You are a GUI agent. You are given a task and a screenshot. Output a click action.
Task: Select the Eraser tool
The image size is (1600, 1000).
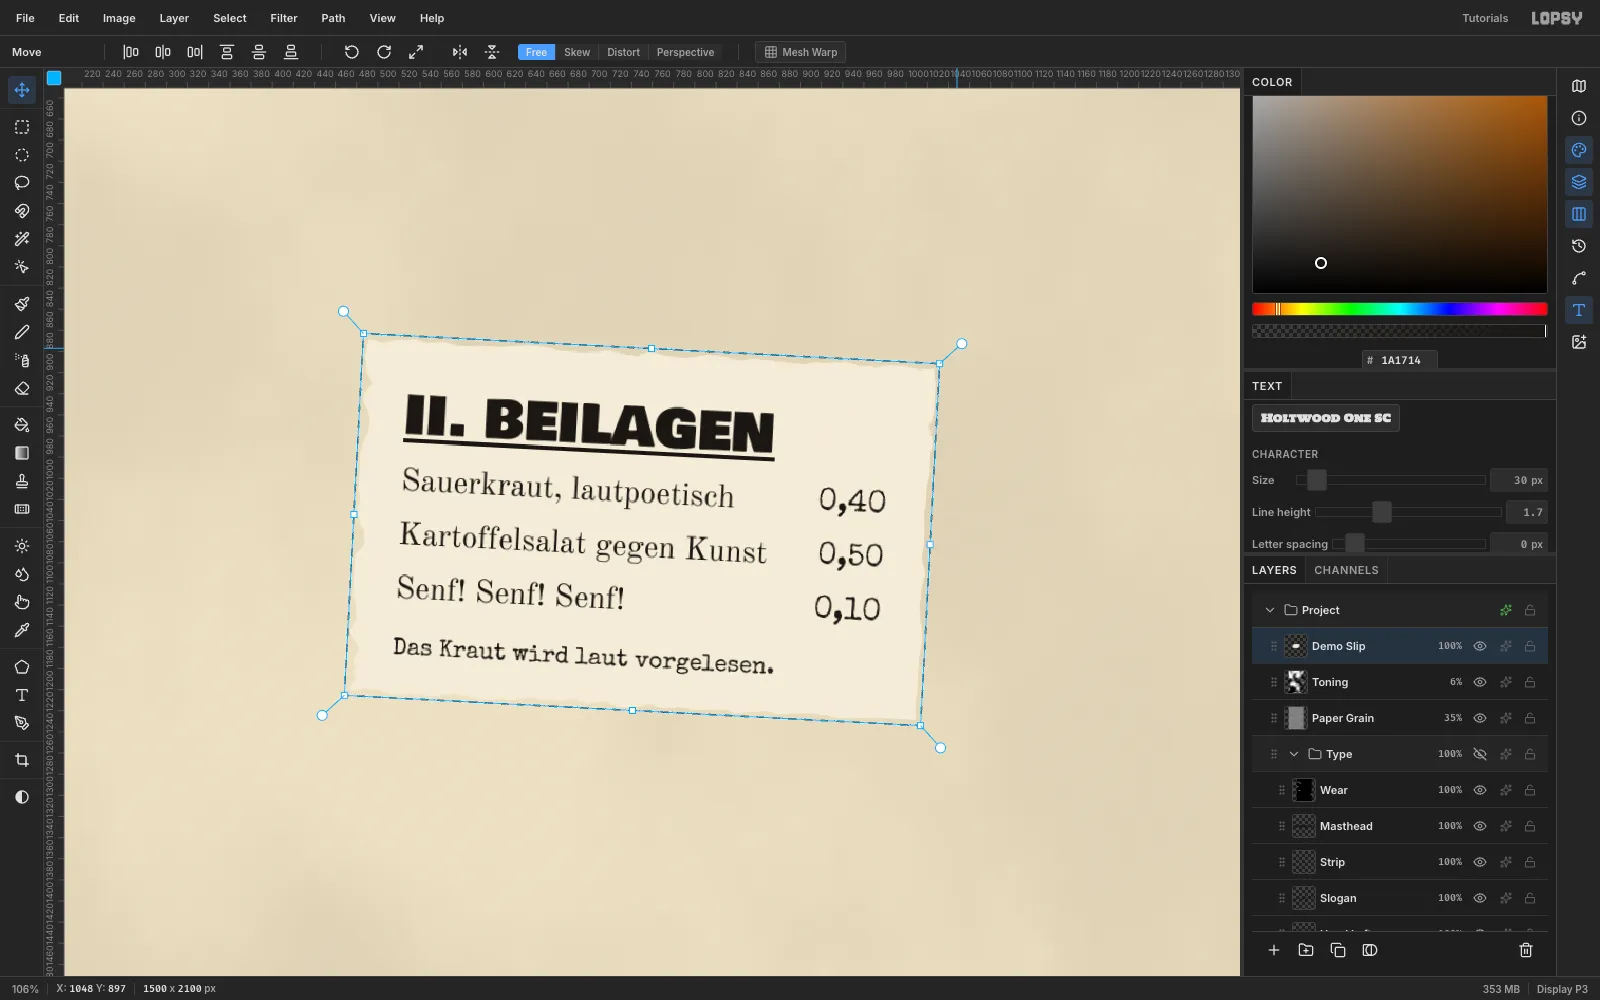22,388
